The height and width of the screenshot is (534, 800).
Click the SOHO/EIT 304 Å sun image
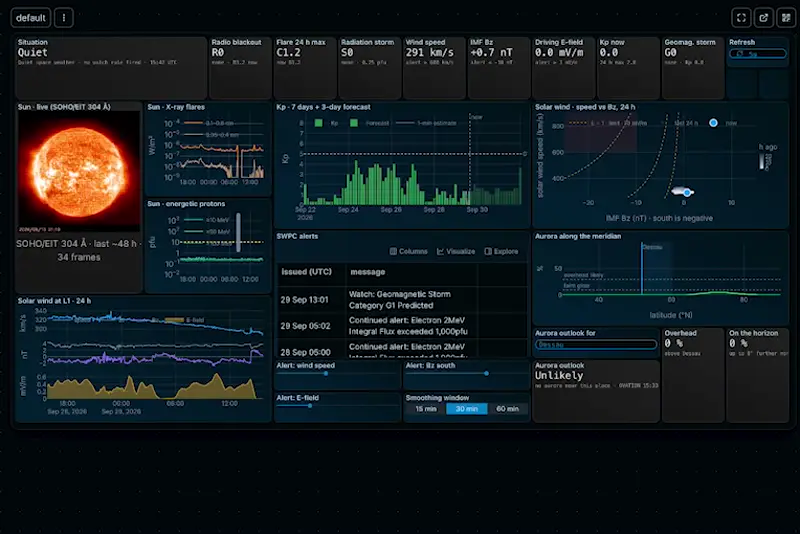tap(79, 171)
